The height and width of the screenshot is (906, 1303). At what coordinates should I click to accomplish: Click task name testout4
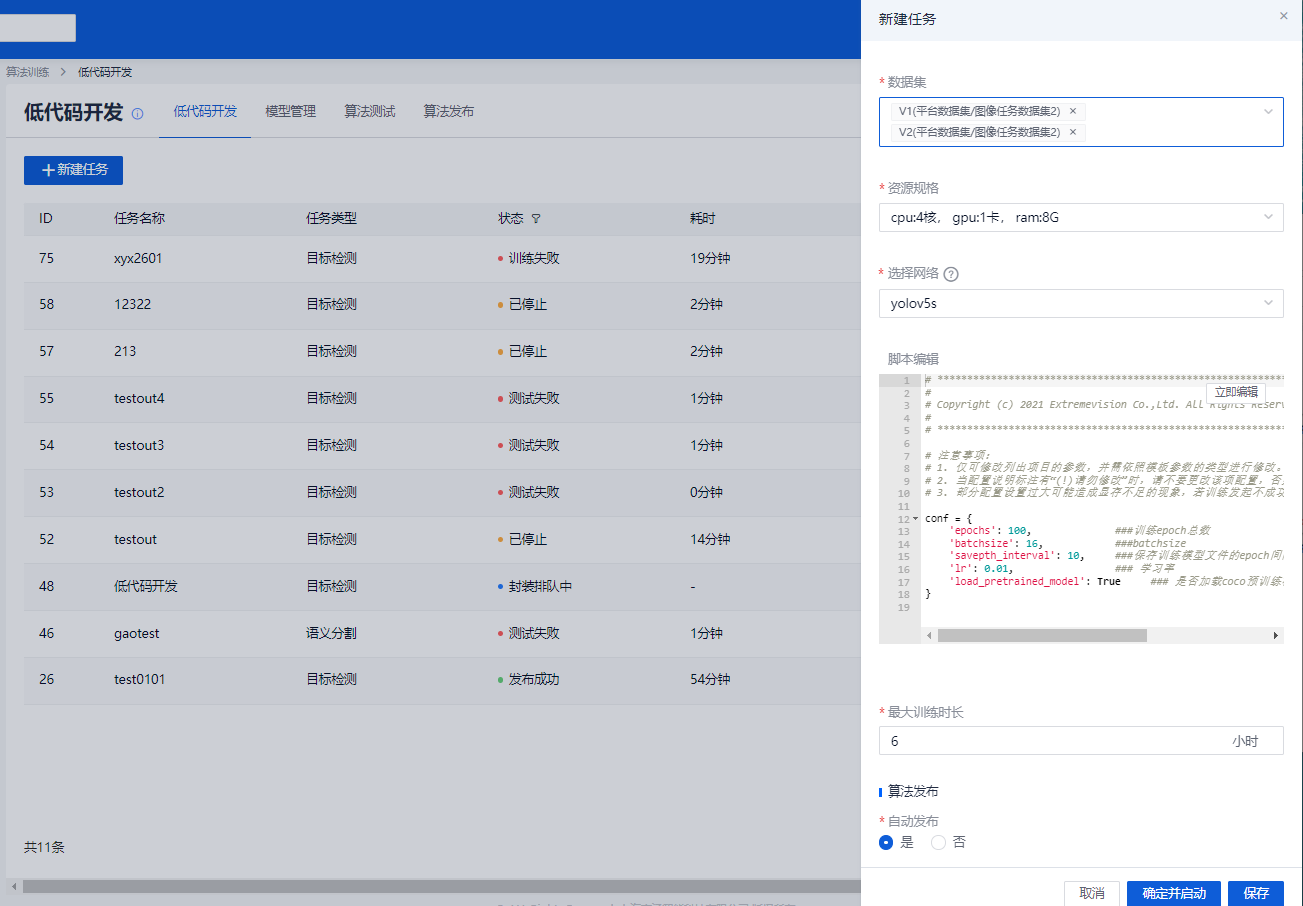pos(139,398)
